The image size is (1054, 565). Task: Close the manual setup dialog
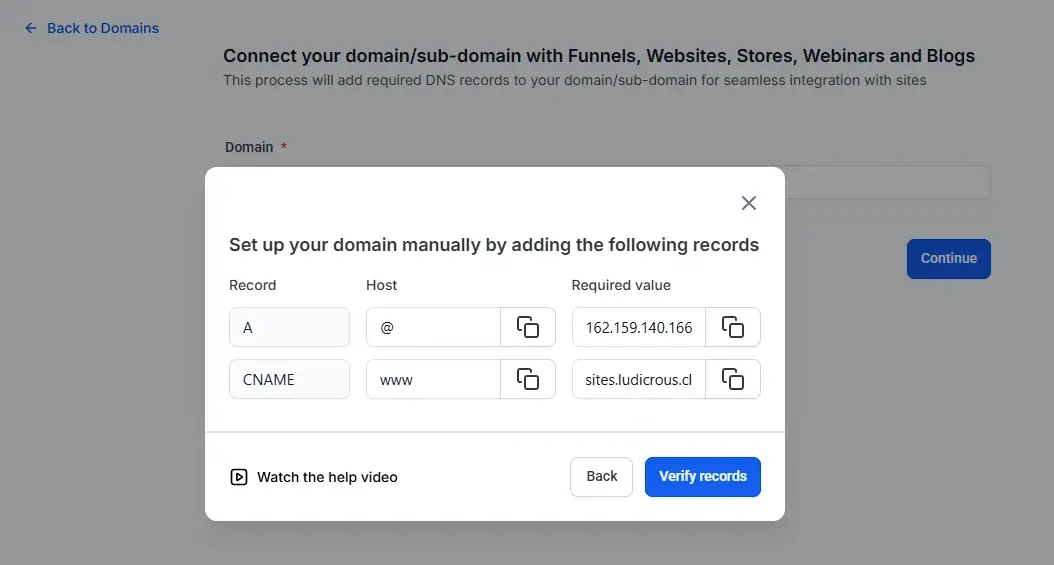tap(749, 203)
